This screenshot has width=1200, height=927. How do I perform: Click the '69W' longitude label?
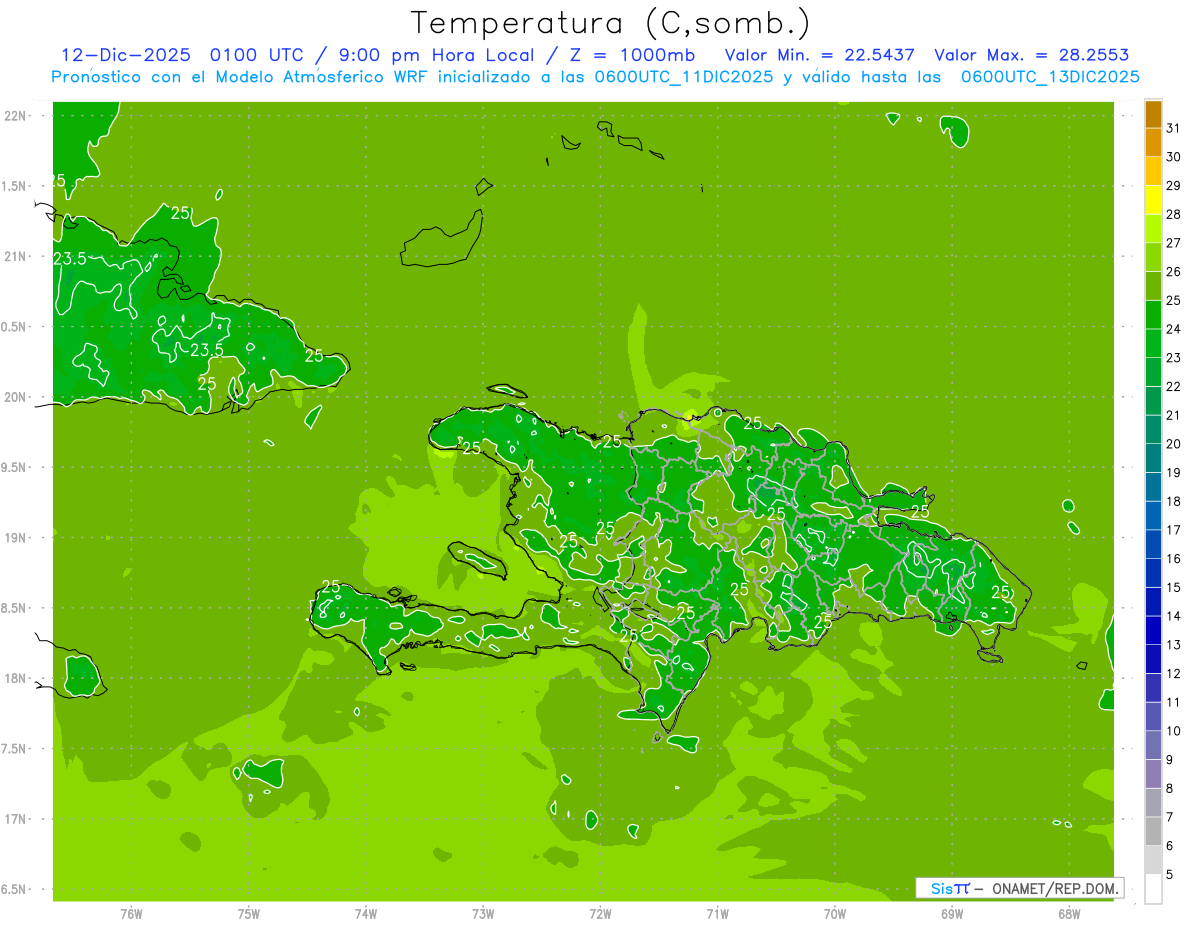pyautogui.click(x=952, y=913)
